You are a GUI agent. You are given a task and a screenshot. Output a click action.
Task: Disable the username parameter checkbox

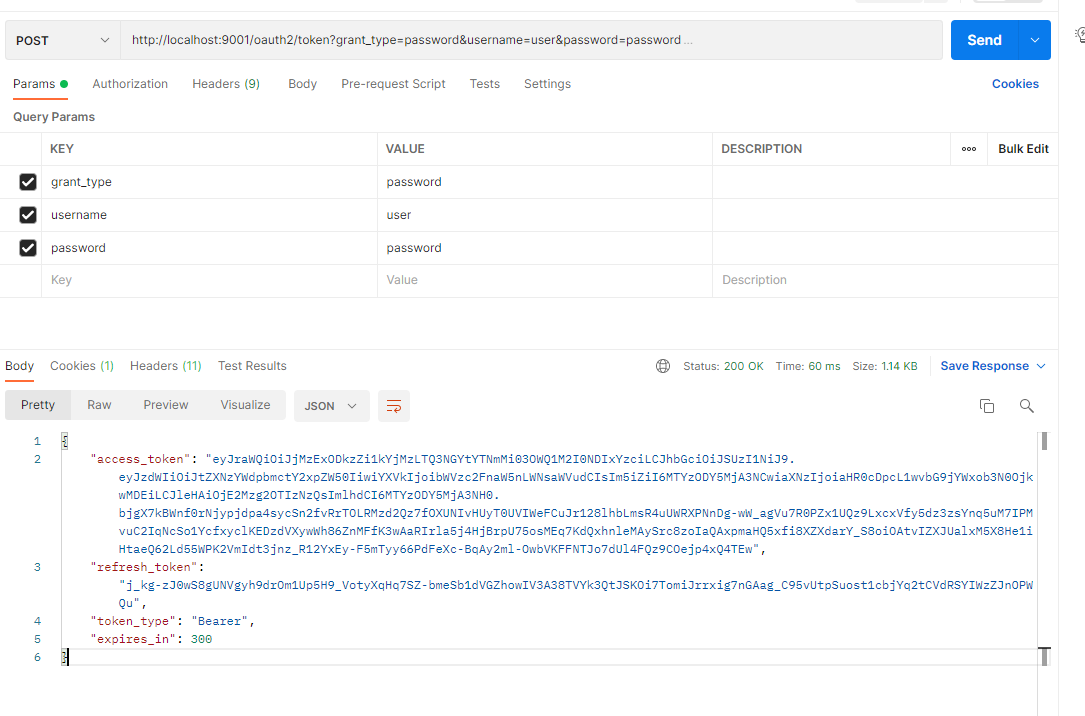pyautogui.click(x=27, y=215)
